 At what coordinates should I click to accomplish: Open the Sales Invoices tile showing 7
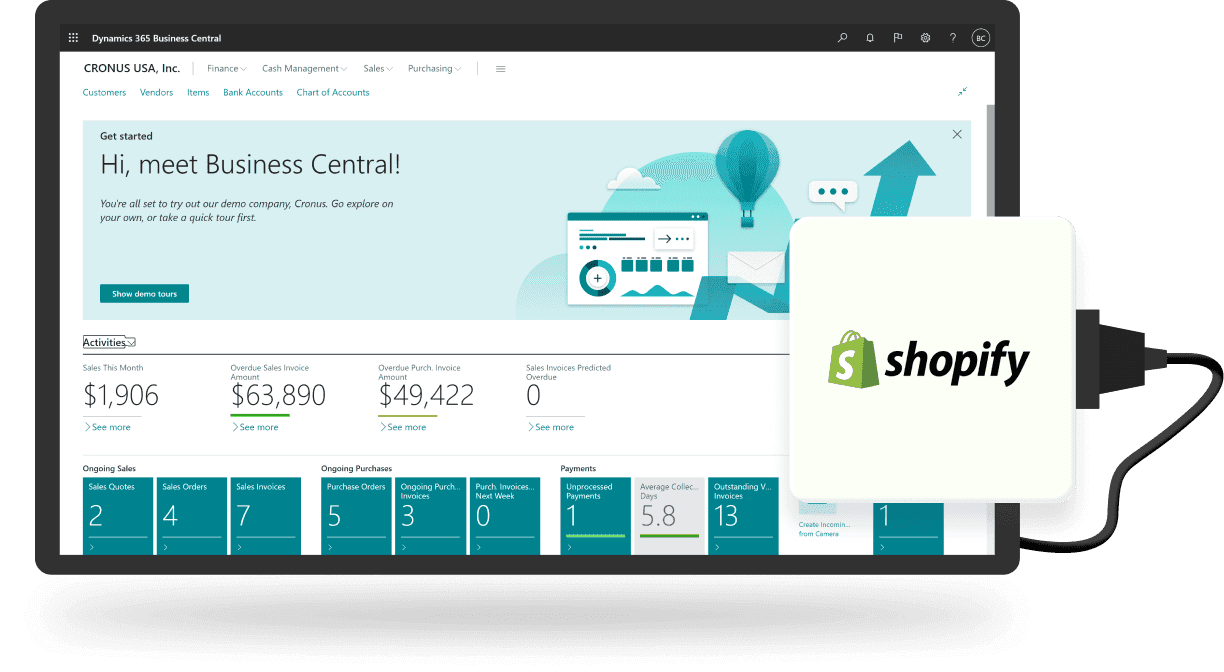[x=265, y=515]
